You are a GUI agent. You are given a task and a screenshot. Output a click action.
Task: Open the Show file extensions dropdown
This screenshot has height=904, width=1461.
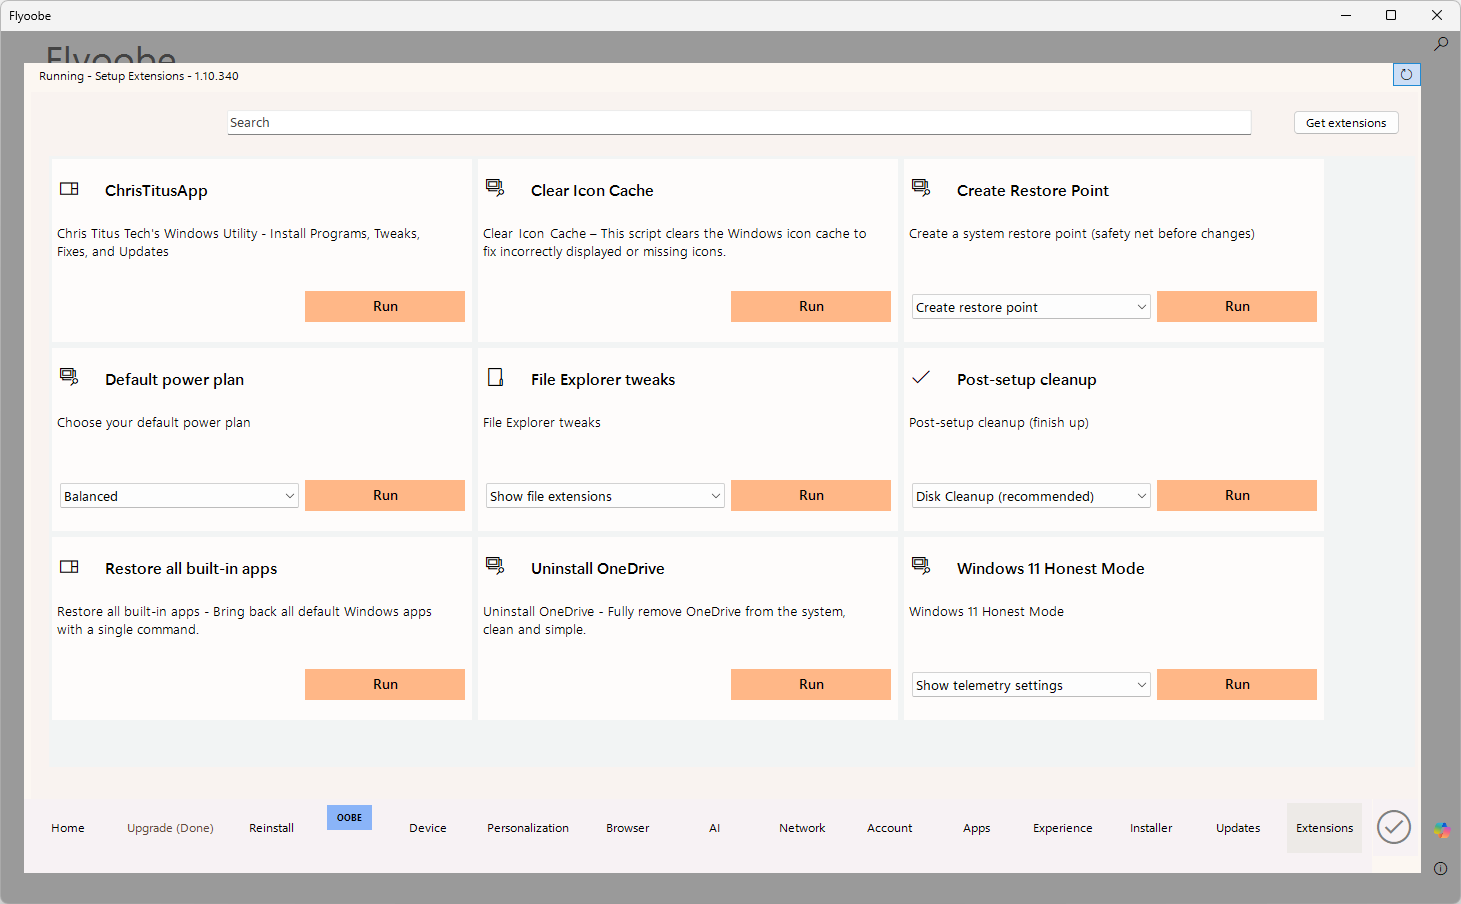click(605, 496)
